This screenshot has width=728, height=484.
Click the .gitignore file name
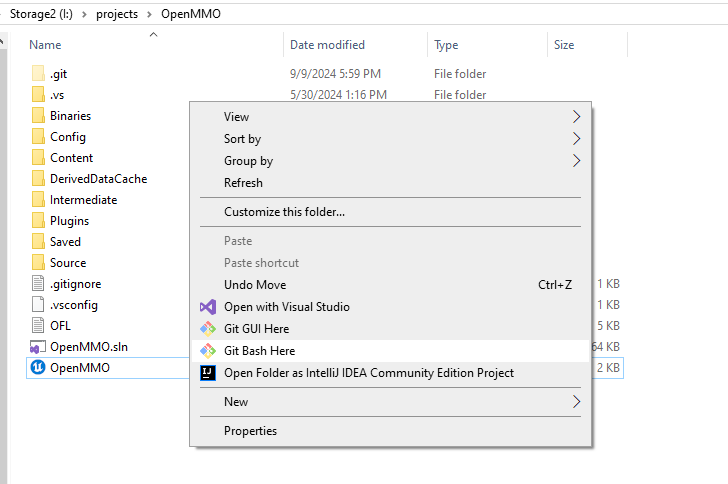pyautogui.click(x=76, y=284)
